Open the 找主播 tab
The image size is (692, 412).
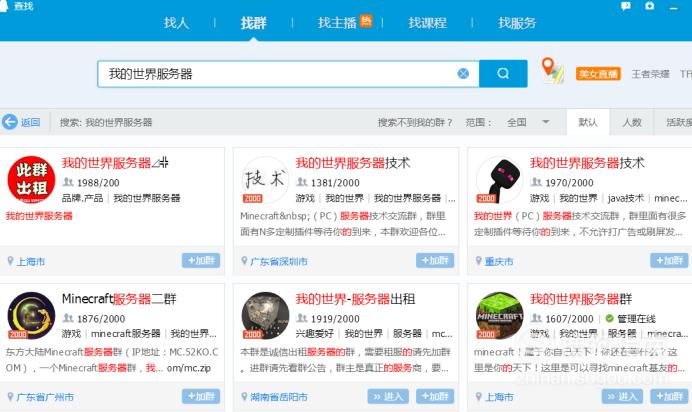click(x=337, y=22)
